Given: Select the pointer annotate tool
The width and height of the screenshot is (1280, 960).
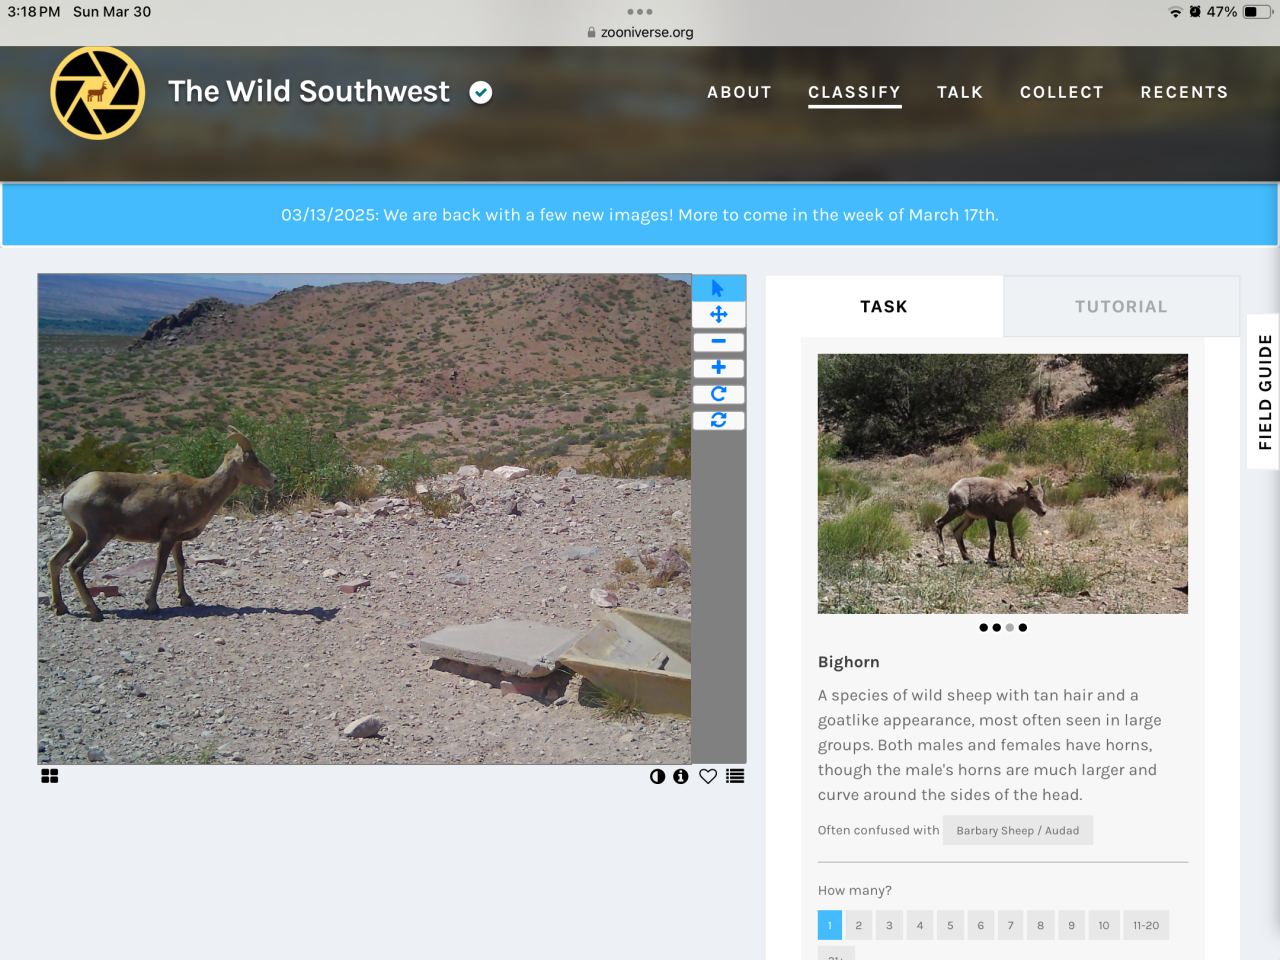Looking at the screenshot, I should tap(718, 288).
